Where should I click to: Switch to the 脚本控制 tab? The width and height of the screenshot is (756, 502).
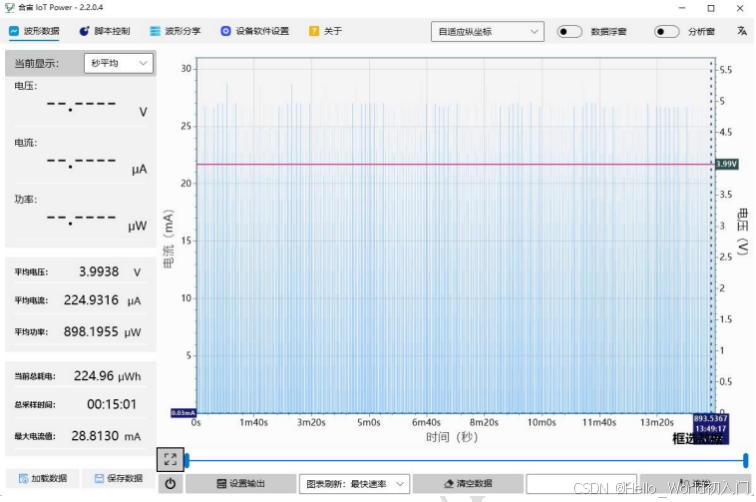pyautogui.click(x=105, y=31)
